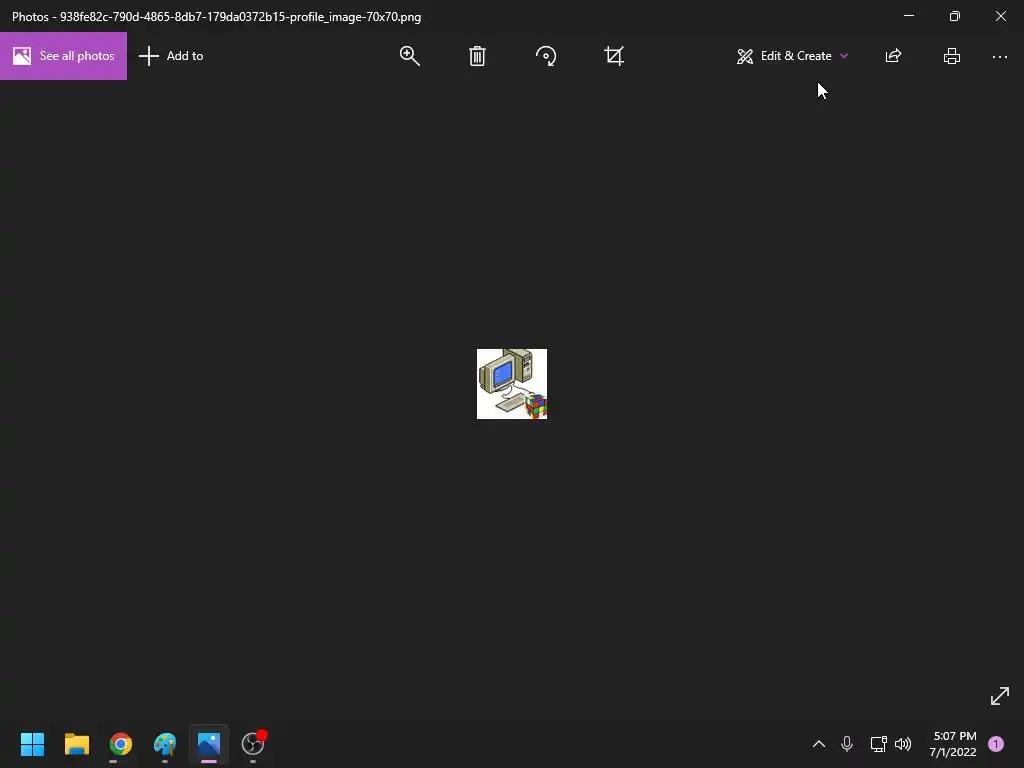
Task: Open OBS Studio from the taskbar
Action: click(x=253, y=744)
